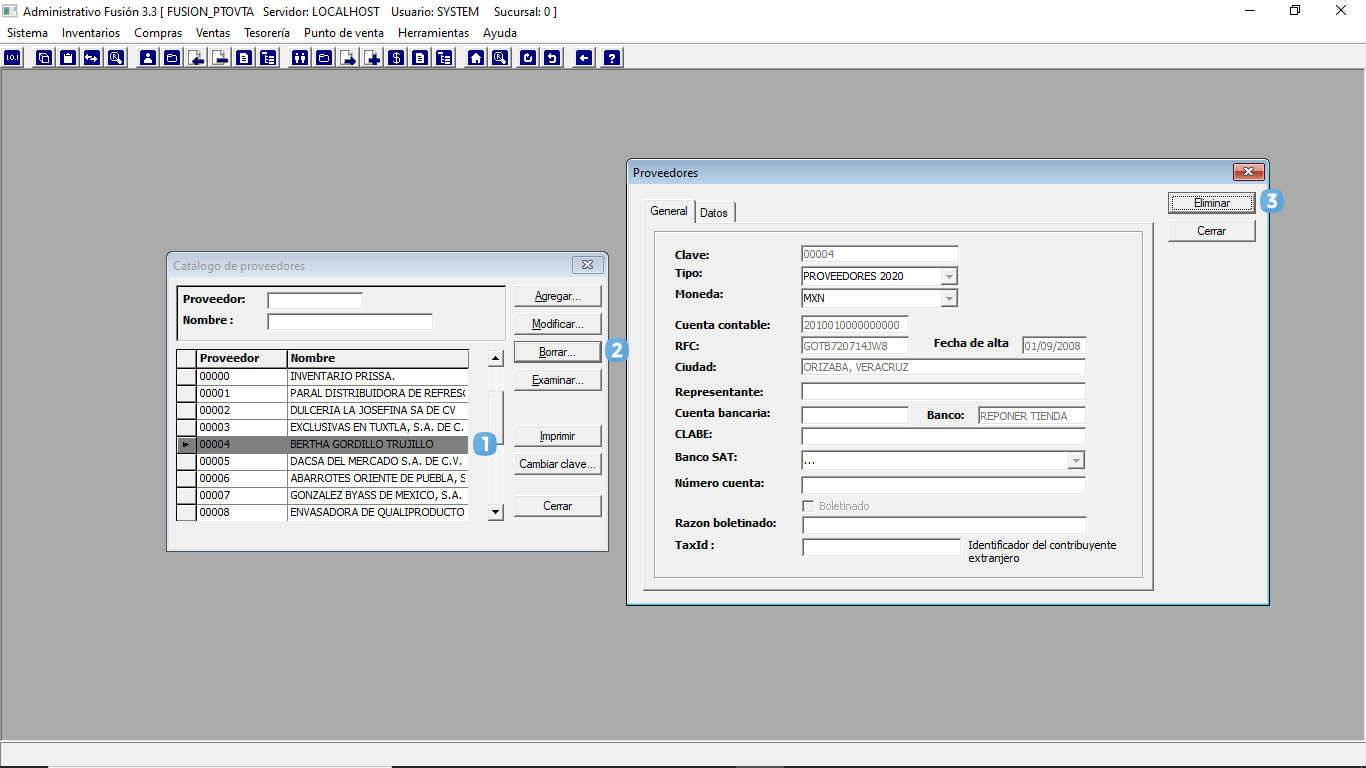1366x768 pixels.
Task: Click the '101' counter toolbar icon
Action: 13,58
